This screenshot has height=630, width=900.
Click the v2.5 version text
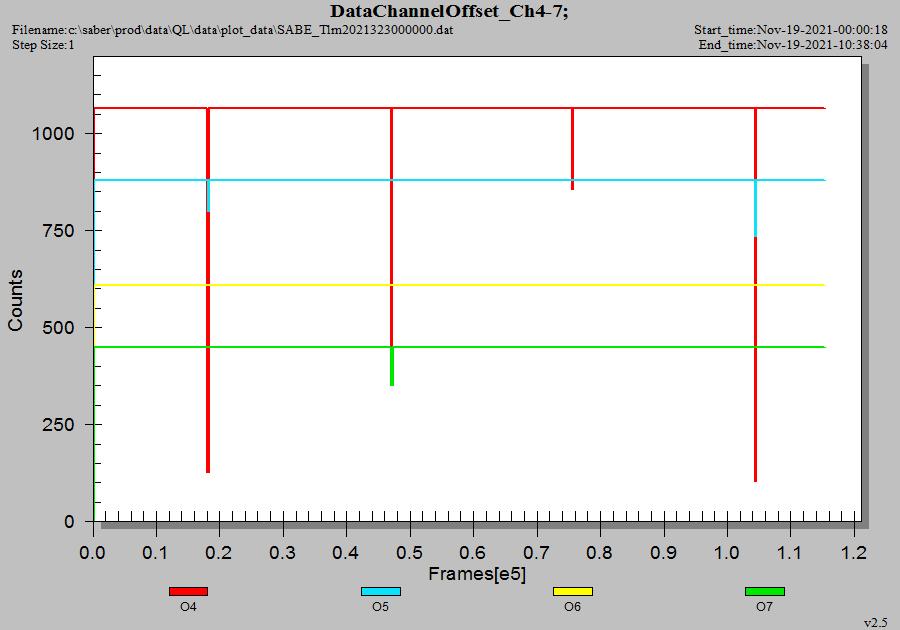click(876, 623)
